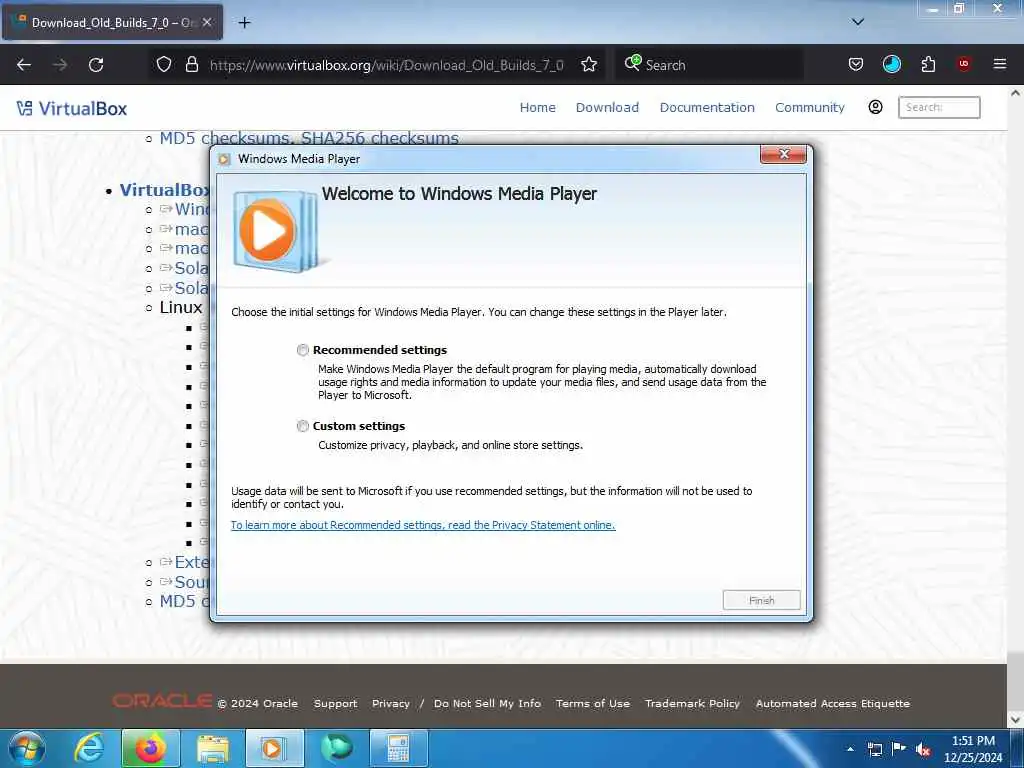Open the Privacy footer link
Viewport: 1024px width, 768px height.
(x=391, y=703)
